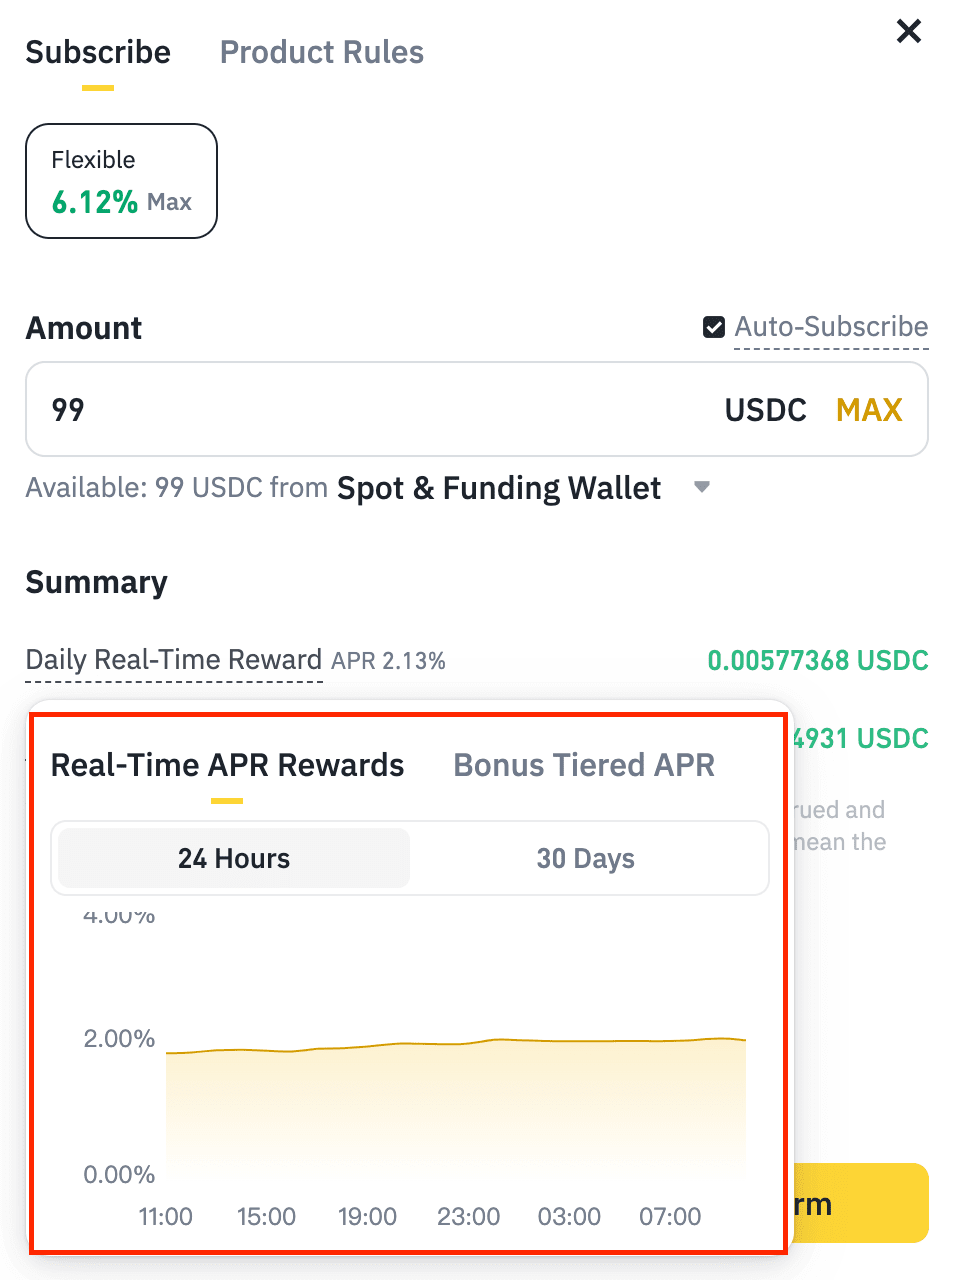Click the APR chart line near 23:00
Viewport: 964px width, 1280px height.
pyautogui.click(x=468, y=1043)
